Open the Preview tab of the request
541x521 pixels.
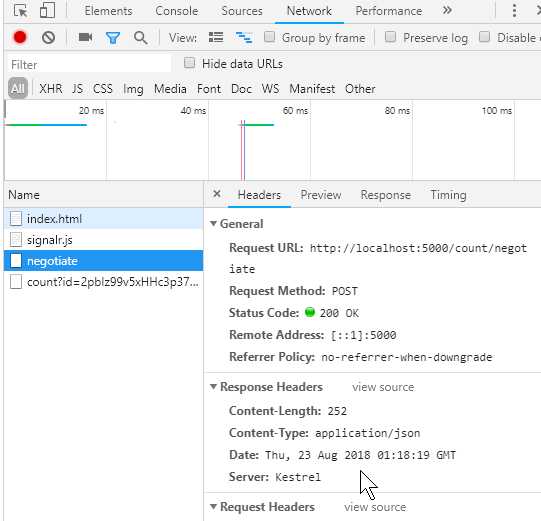(321, 195)
